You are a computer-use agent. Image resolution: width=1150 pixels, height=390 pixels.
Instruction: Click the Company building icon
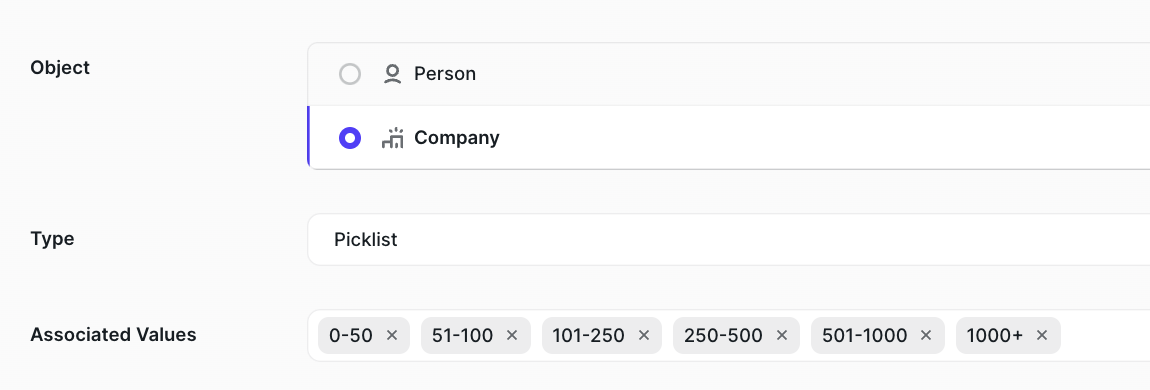[393, 138]
